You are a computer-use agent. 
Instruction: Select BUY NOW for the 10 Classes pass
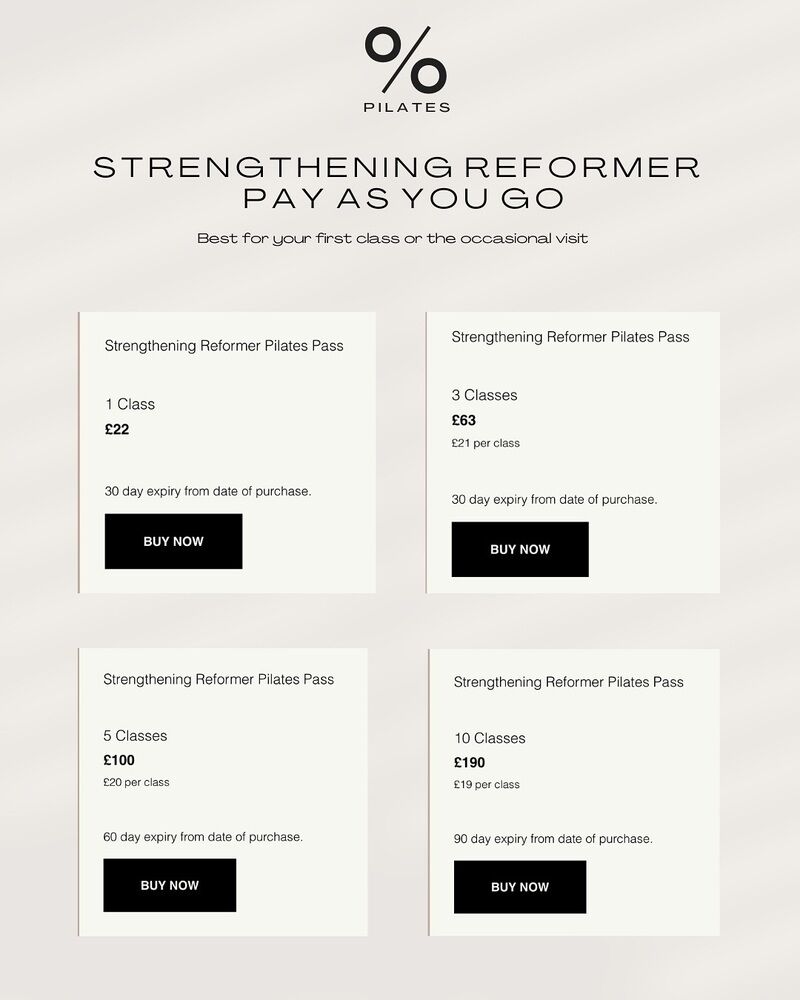tap(519, 887)
